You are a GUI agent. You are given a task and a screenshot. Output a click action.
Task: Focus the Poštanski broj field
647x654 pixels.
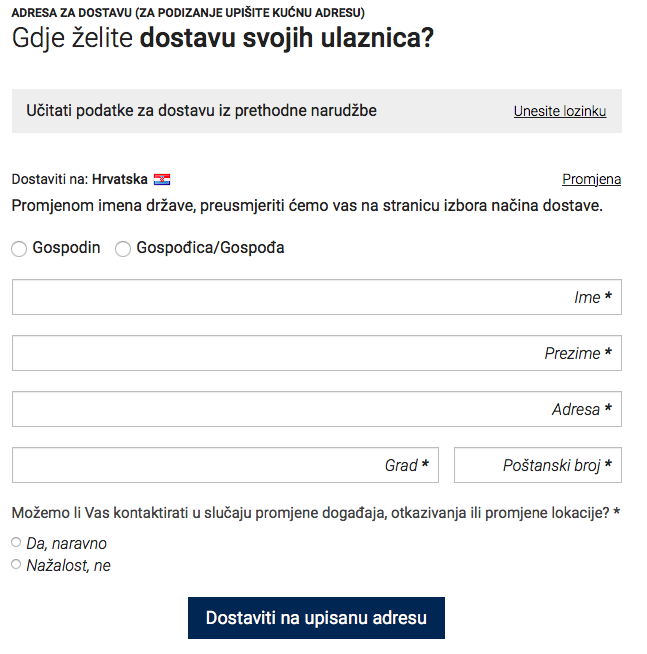[x=537, y=465]
